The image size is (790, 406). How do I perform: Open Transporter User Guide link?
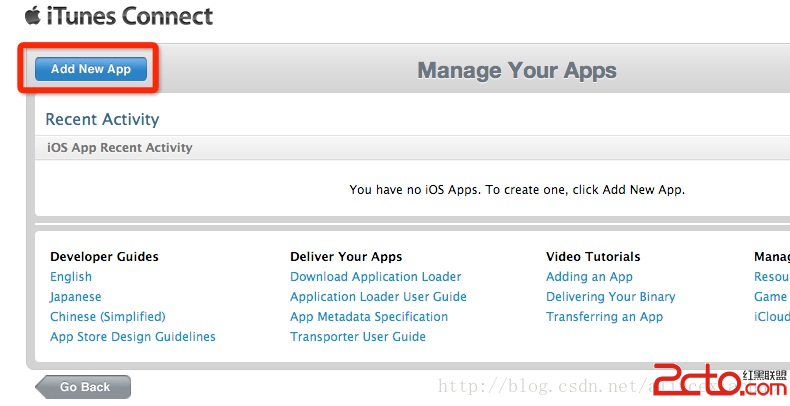(358, 337)
